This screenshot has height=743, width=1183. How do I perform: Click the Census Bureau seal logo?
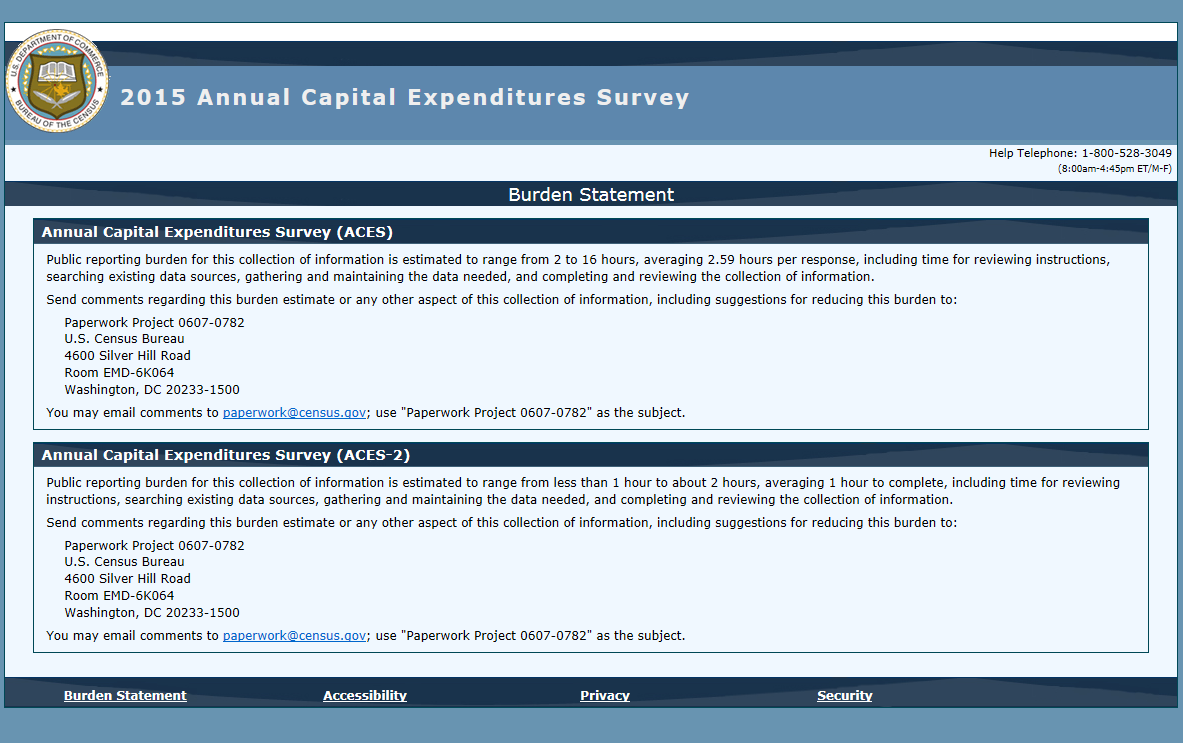(57, 81)
